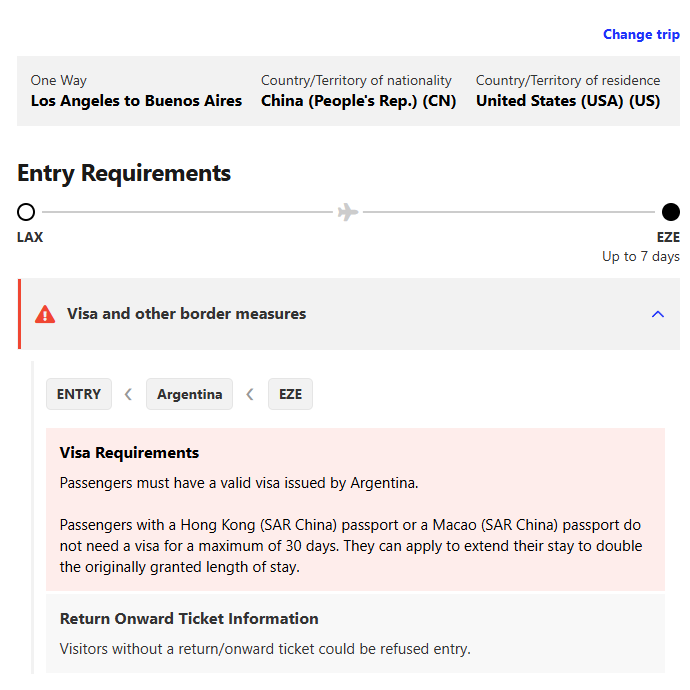Click the Entry Requirements heading
Image resolution: width=690 pixels, height=690 pixels.
coord(124,173)
